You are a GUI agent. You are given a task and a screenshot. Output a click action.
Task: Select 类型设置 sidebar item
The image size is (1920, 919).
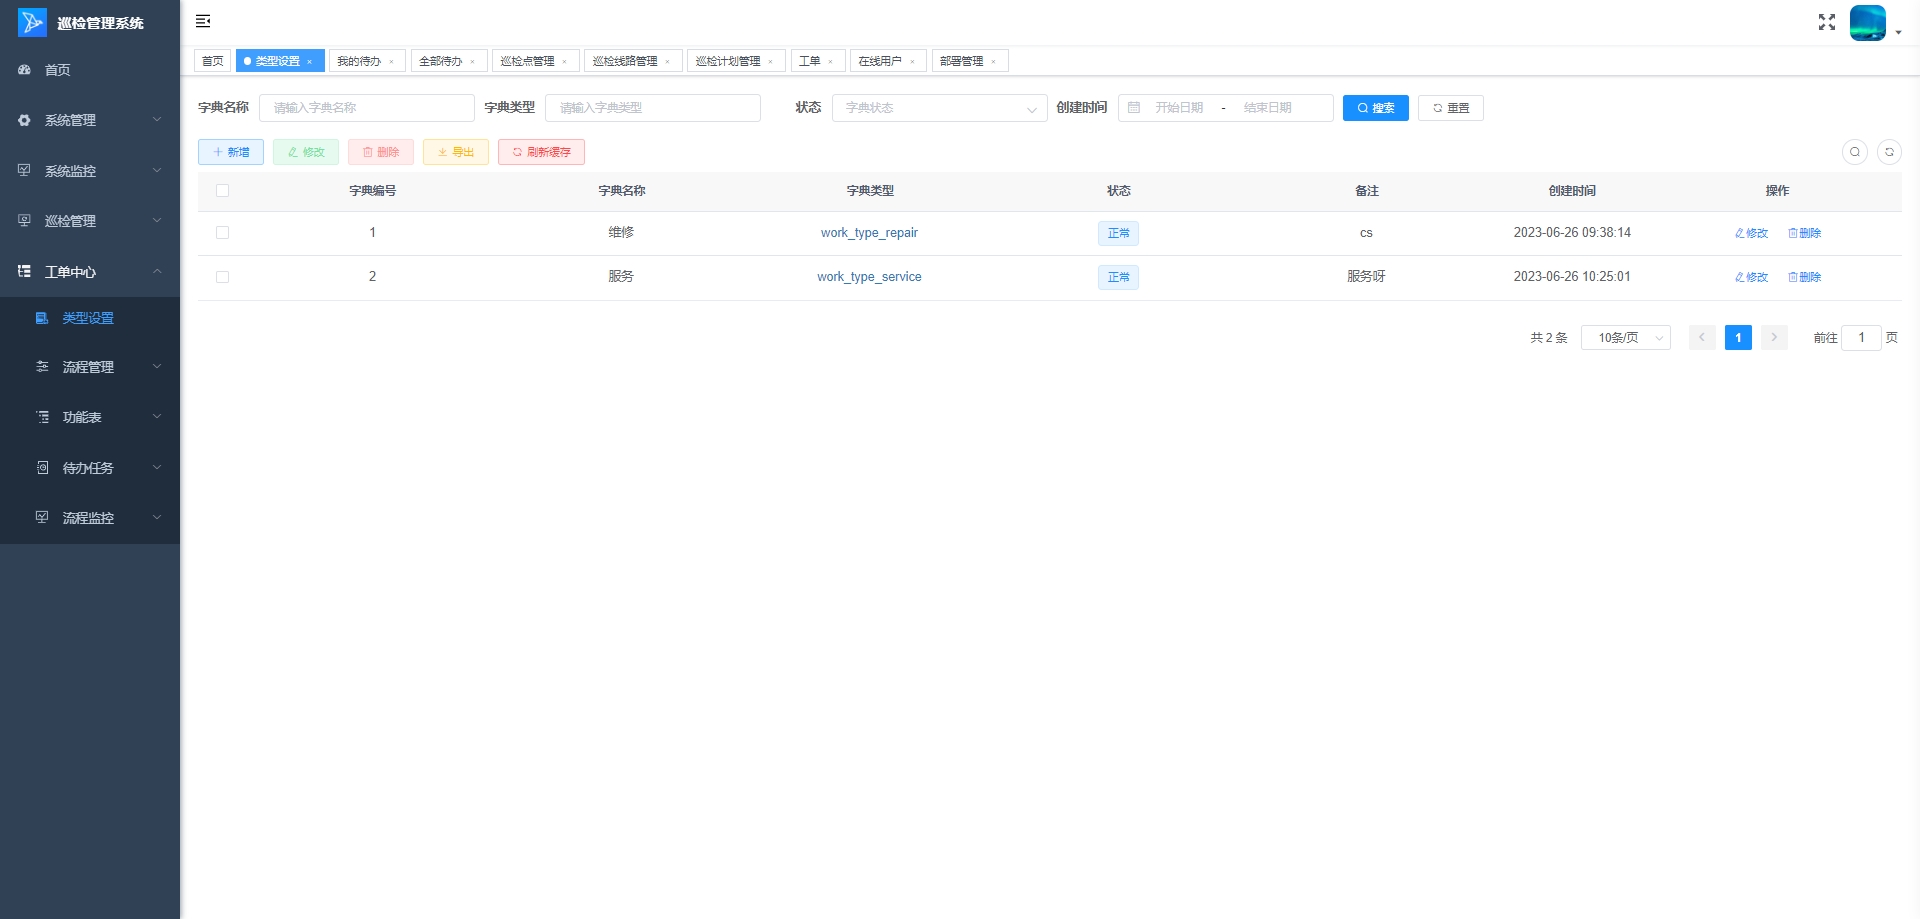90,318
